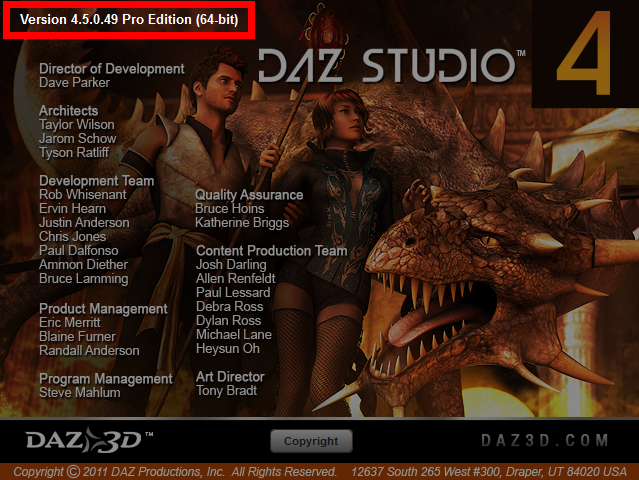Screen dimensions: 639x480
Task: Click the name 'Tony Bradt'
Action: click(x=227, y=391)
